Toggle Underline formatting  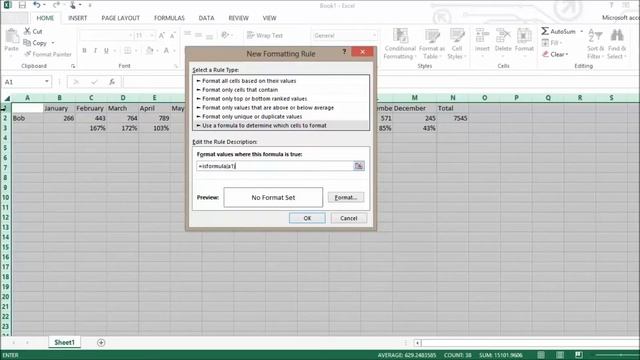coord(106,51)
